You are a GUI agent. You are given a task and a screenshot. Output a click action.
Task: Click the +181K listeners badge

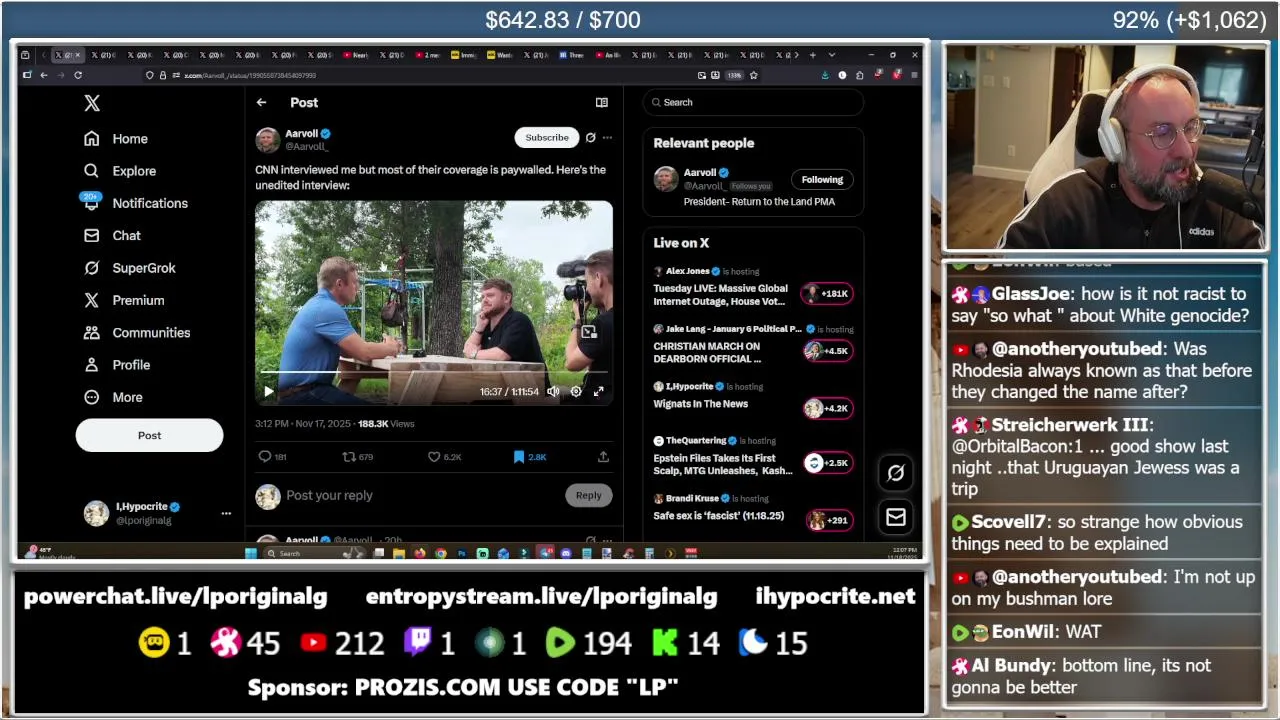(827, 293)
